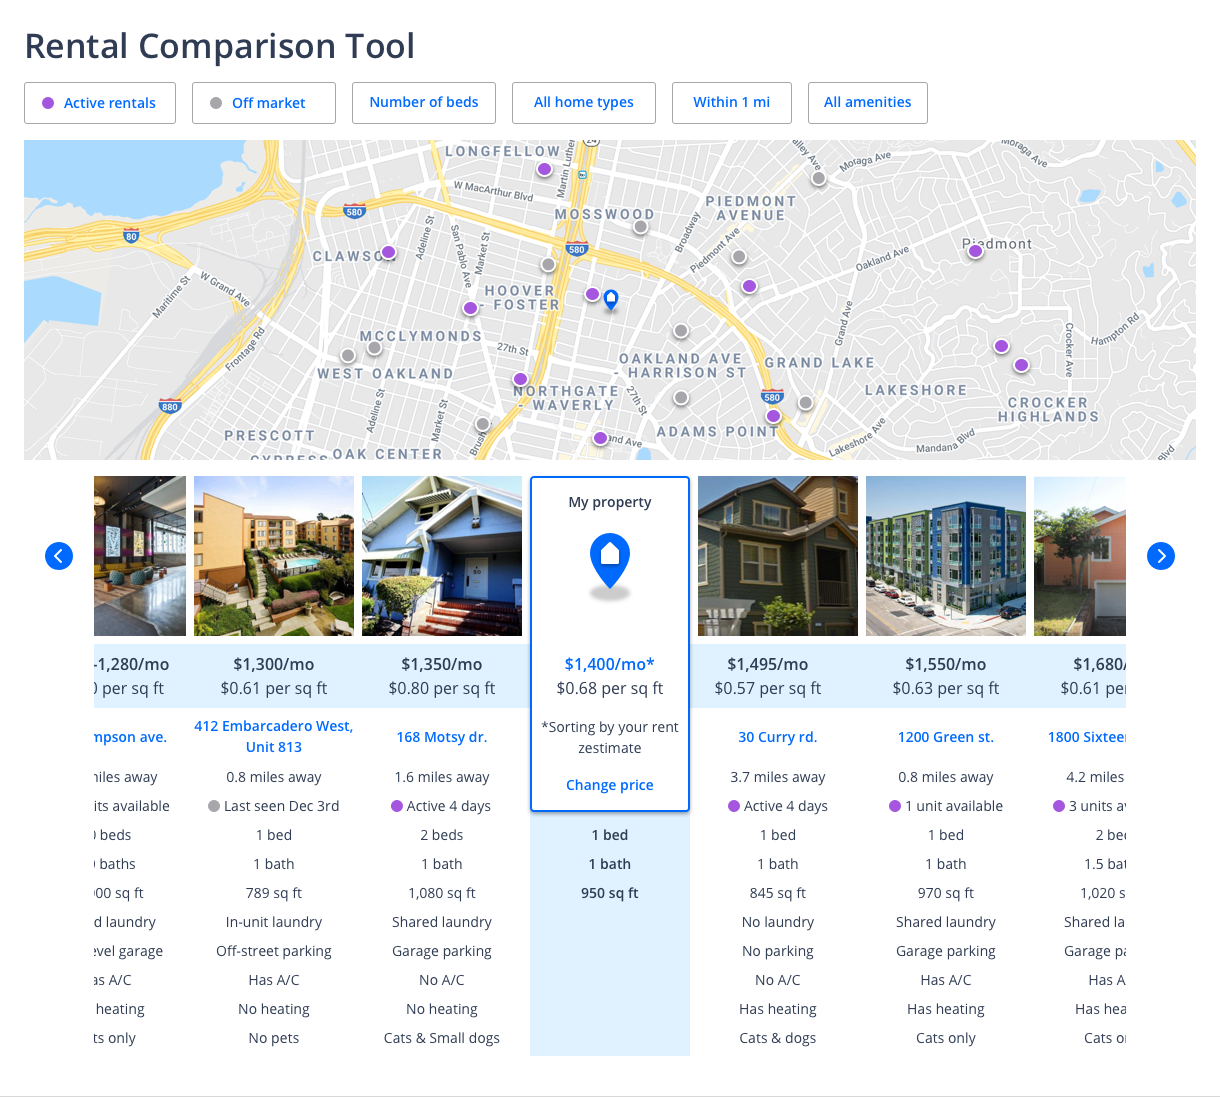
Task: Click Change price link
Action: (610, 785)
